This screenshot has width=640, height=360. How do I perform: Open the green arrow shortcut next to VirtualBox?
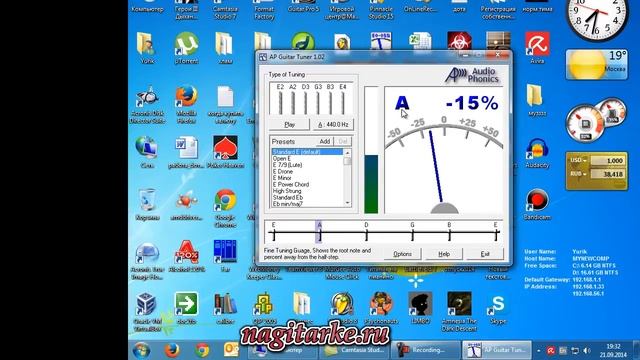187,304
